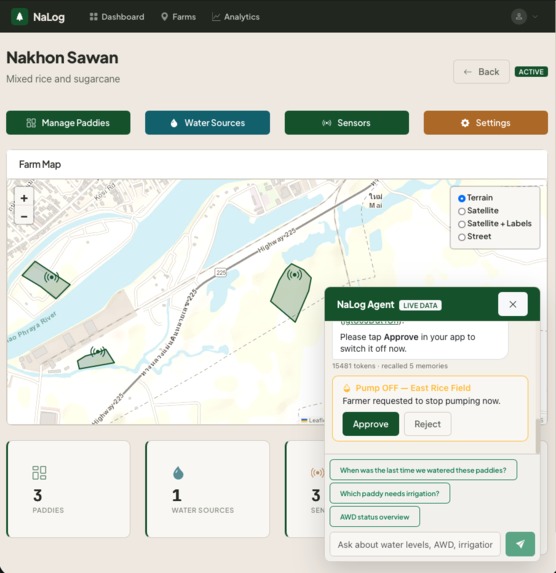Click the LIVE DATA badge
Image resolution: width=556 pixels, height=573 pixels.
[x=420, y=306]
